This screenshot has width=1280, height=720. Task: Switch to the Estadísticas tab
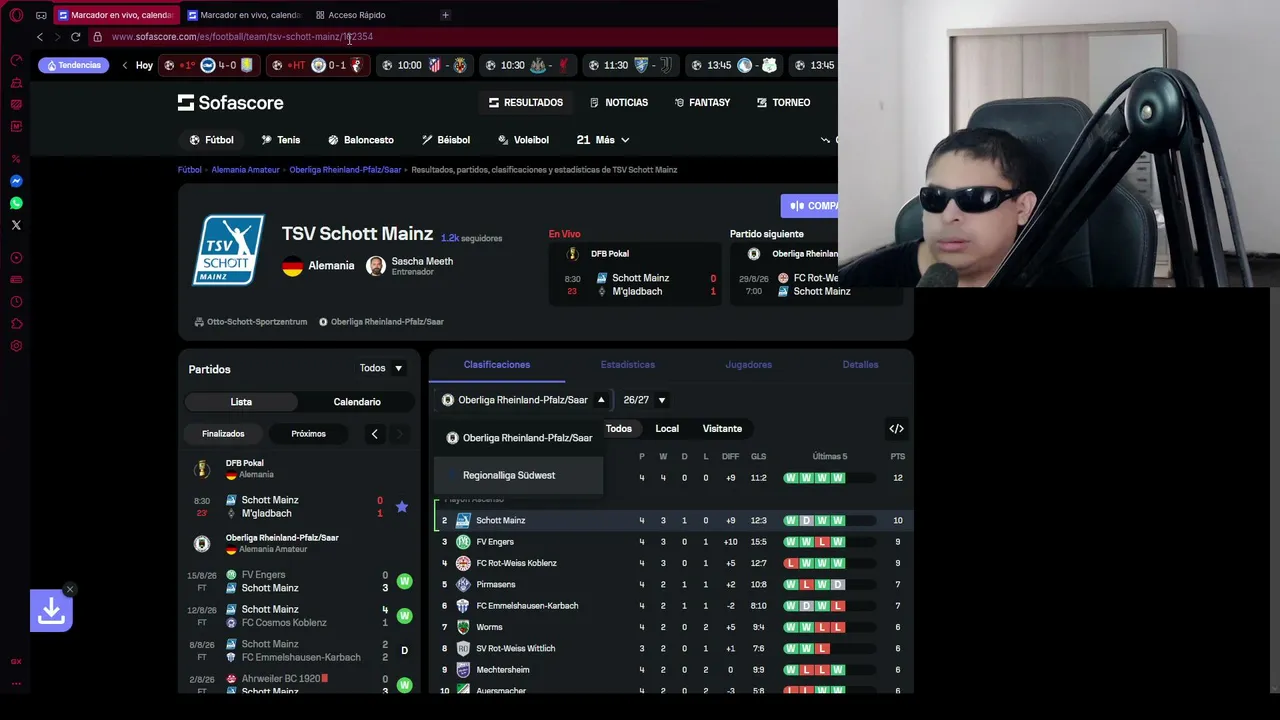[628, 365]
